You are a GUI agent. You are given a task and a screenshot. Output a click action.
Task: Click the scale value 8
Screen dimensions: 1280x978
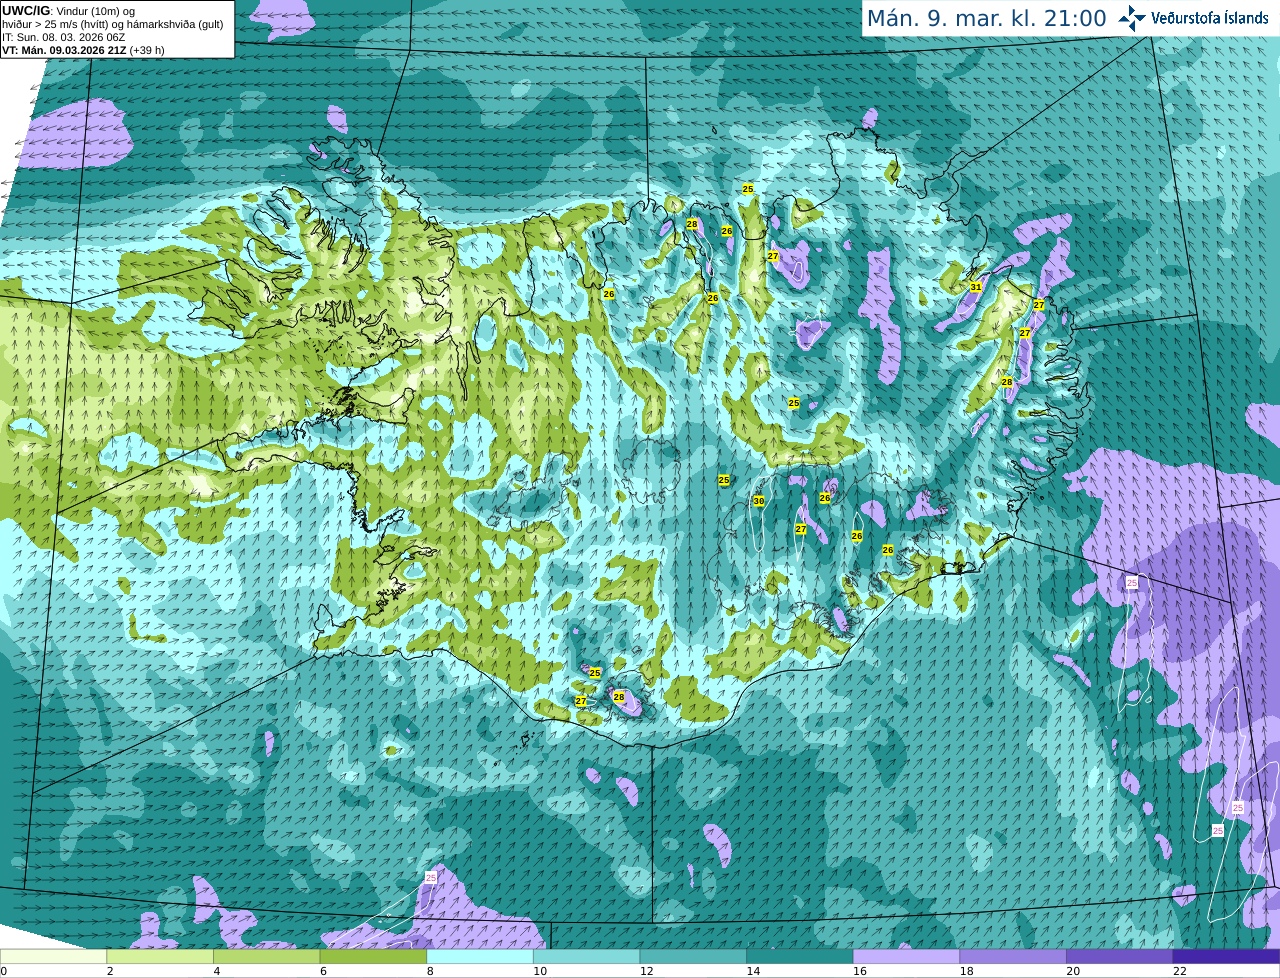[430, 971]
